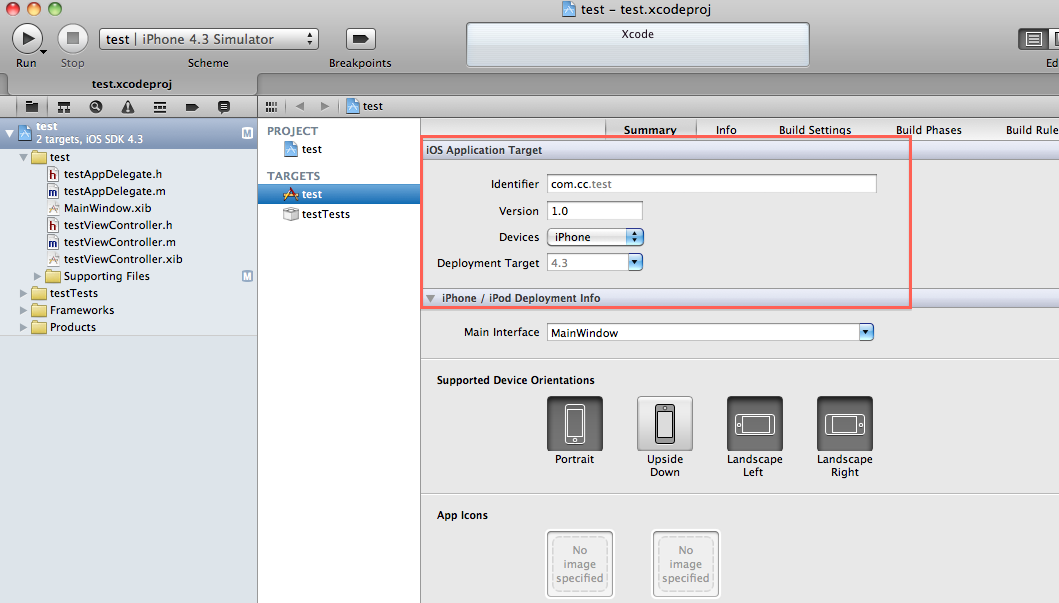This screenshot has width=1059, height=603.
Task: Select testAppDelegate.h file
Action: tap(112, 174)
